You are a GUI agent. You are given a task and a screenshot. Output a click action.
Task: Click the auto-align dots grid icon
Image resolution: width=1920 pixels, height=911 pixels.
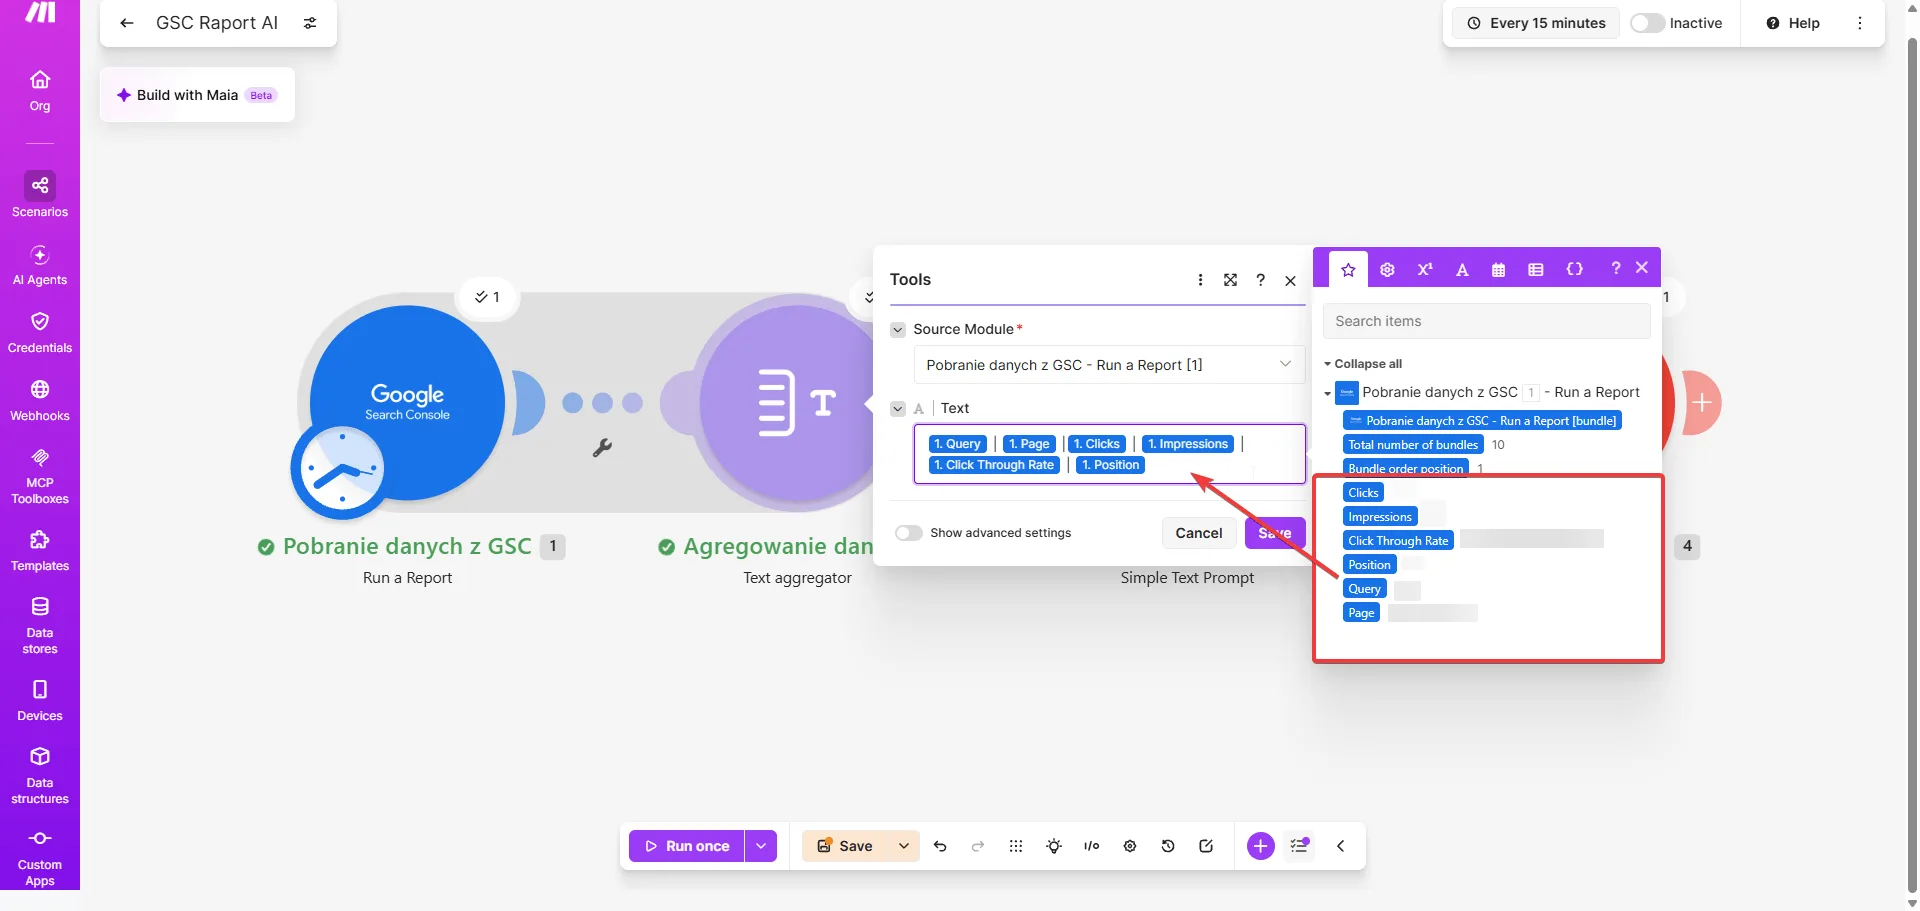[x=1016, y=846]
